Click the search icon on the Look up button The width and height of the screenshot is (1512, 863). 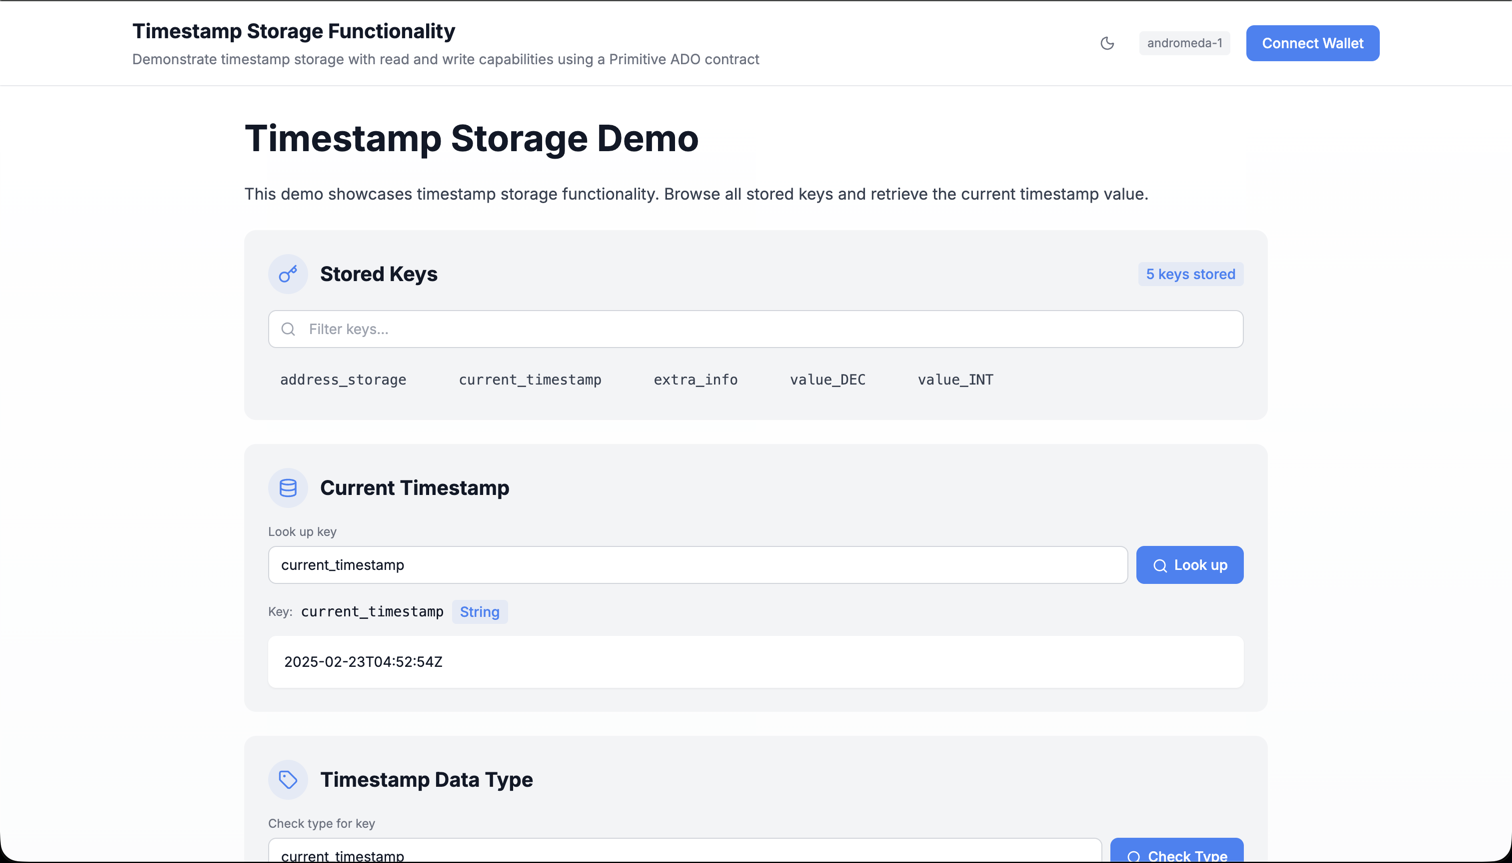pos(1160,565)
